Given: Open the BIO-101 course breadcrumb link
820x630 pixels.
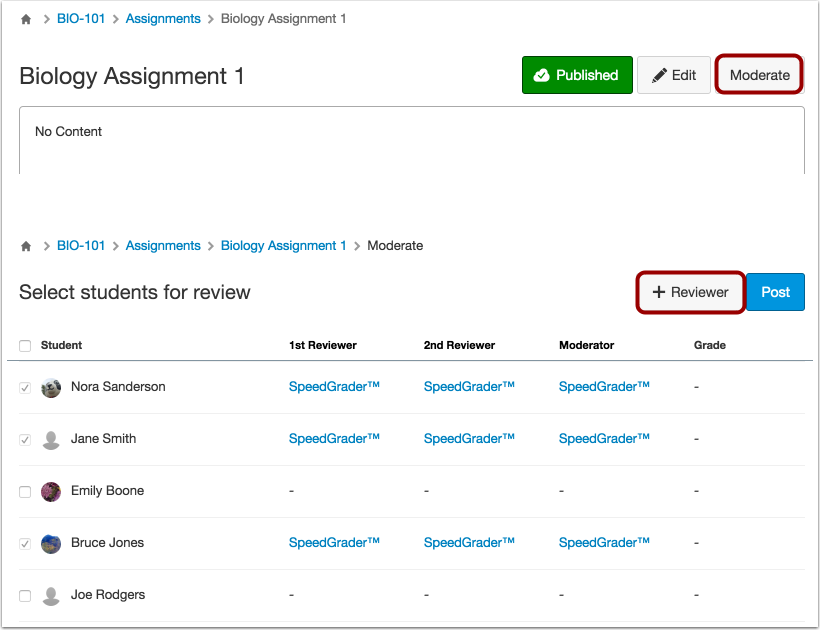Looking at the screenshot, I should pyautogui.click(x=80, y=18).
